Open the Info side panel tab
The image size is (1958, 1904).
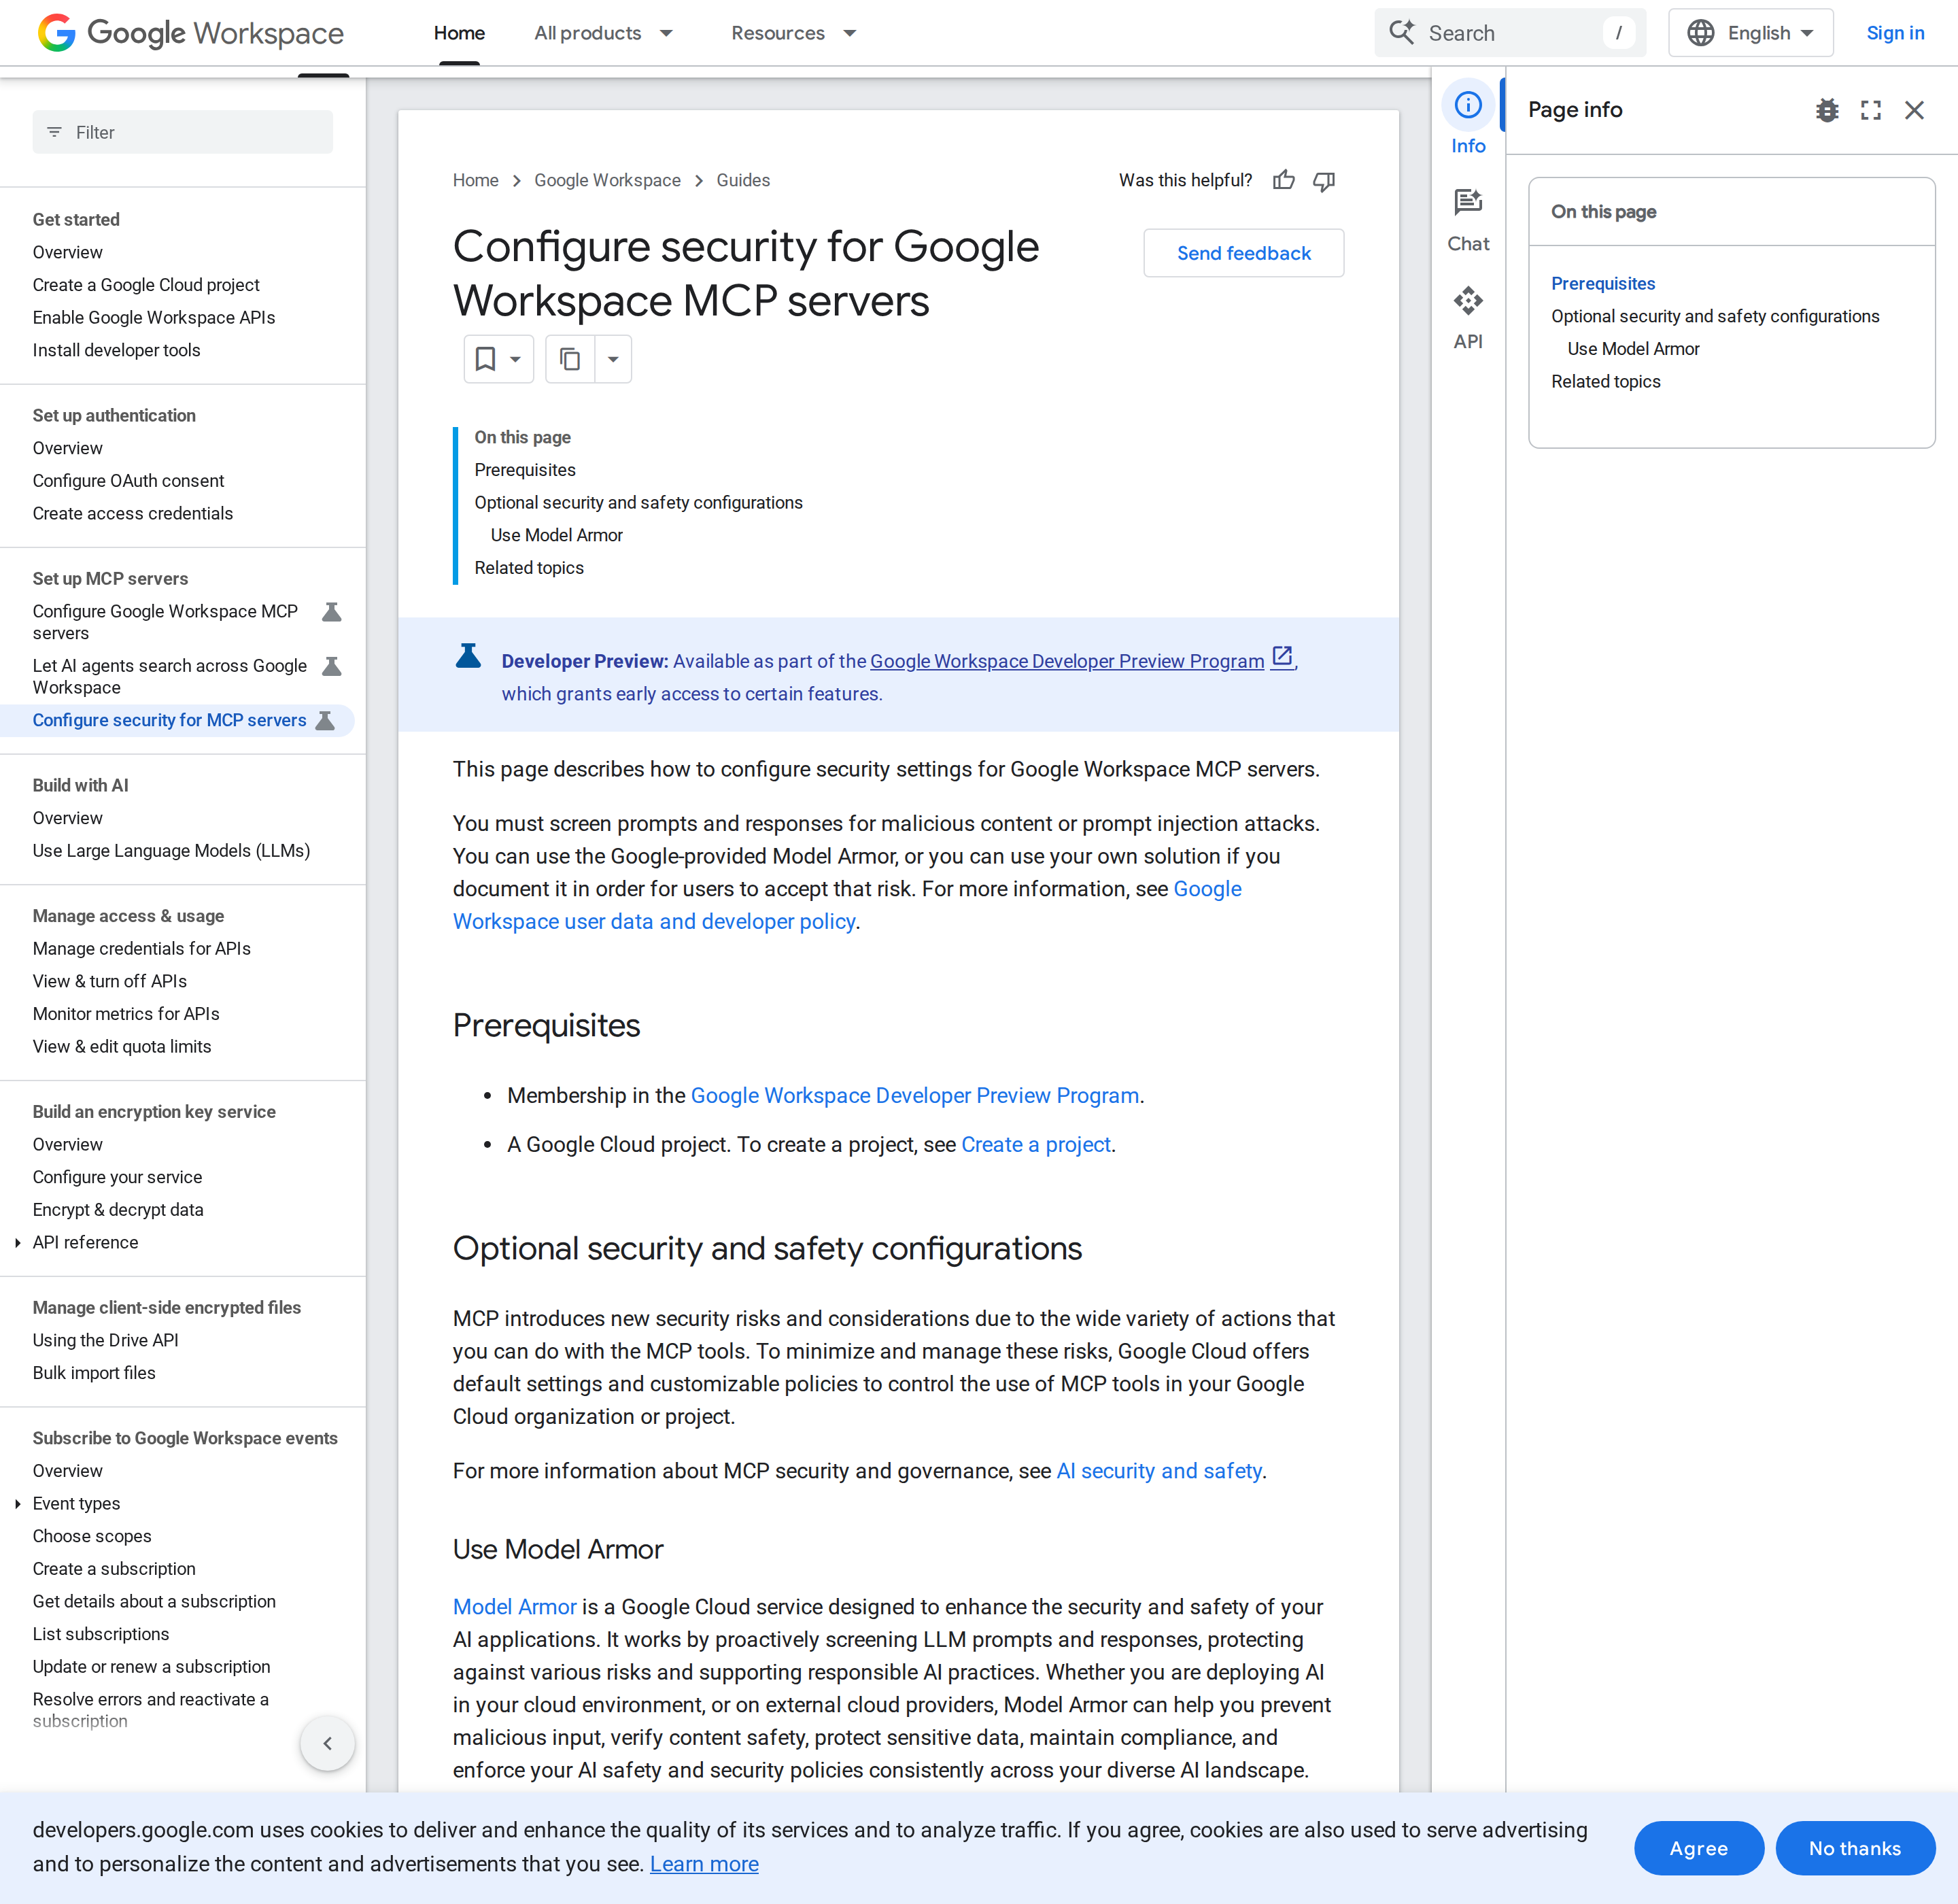tap(1468, 119)
